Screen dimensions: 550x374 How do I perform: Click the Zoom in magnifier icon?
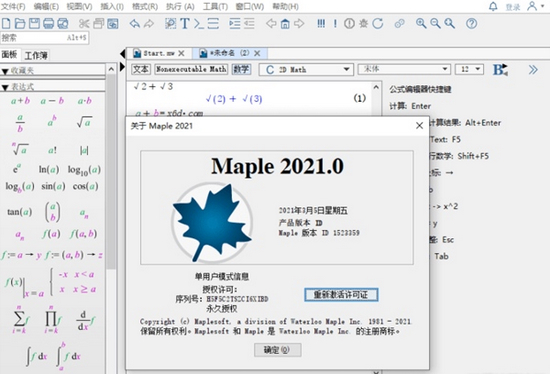pyautogui.click(x=421, y=24)
